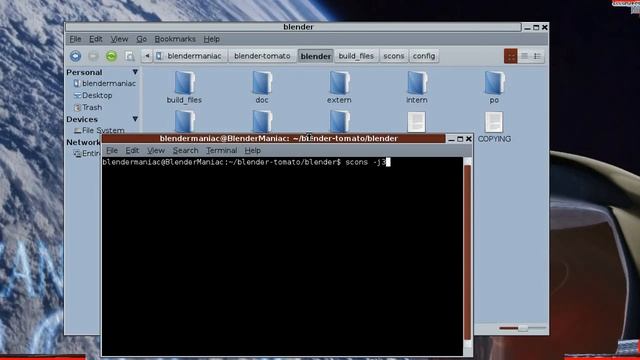Open blendermaniac home in sidebar
The image size is (640, 360).
click(x=105, y=84)
